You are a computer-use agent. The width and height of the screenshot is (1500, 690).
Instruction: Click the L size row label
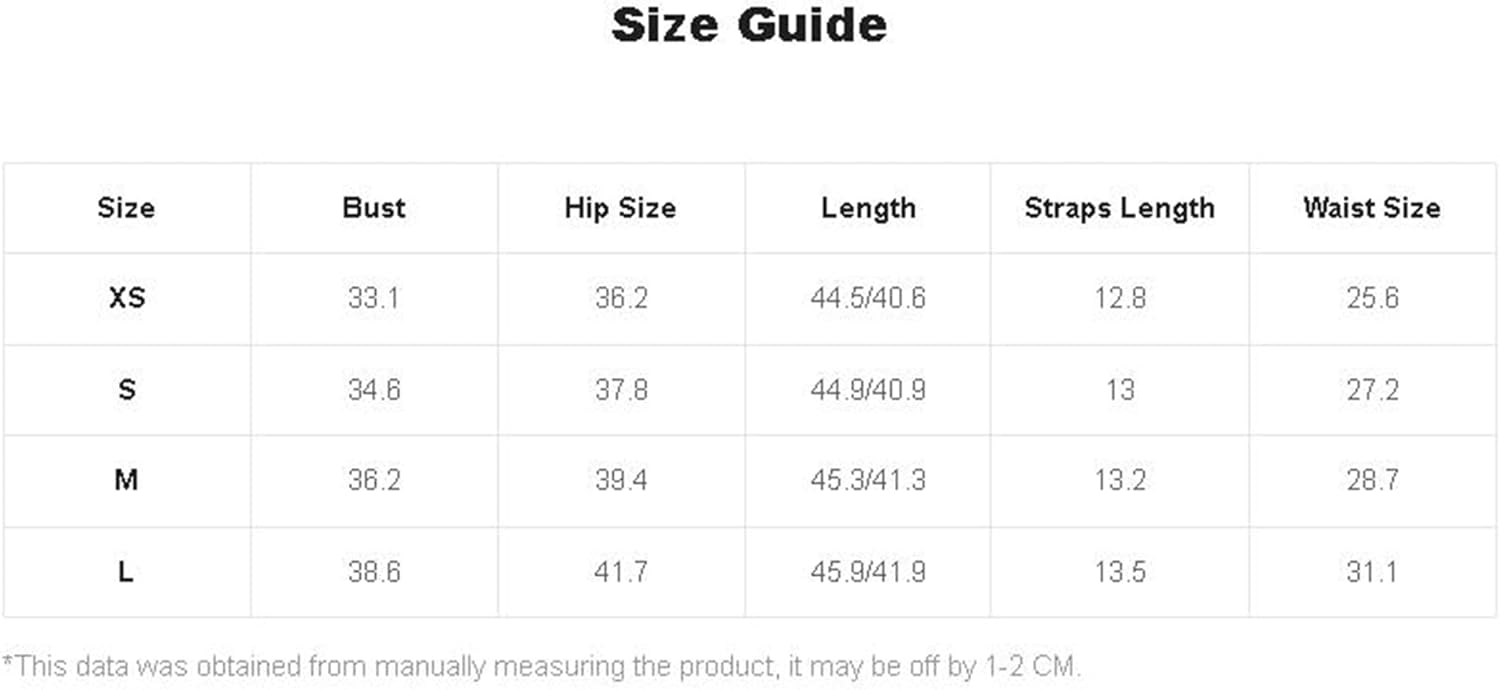point(126,572)
